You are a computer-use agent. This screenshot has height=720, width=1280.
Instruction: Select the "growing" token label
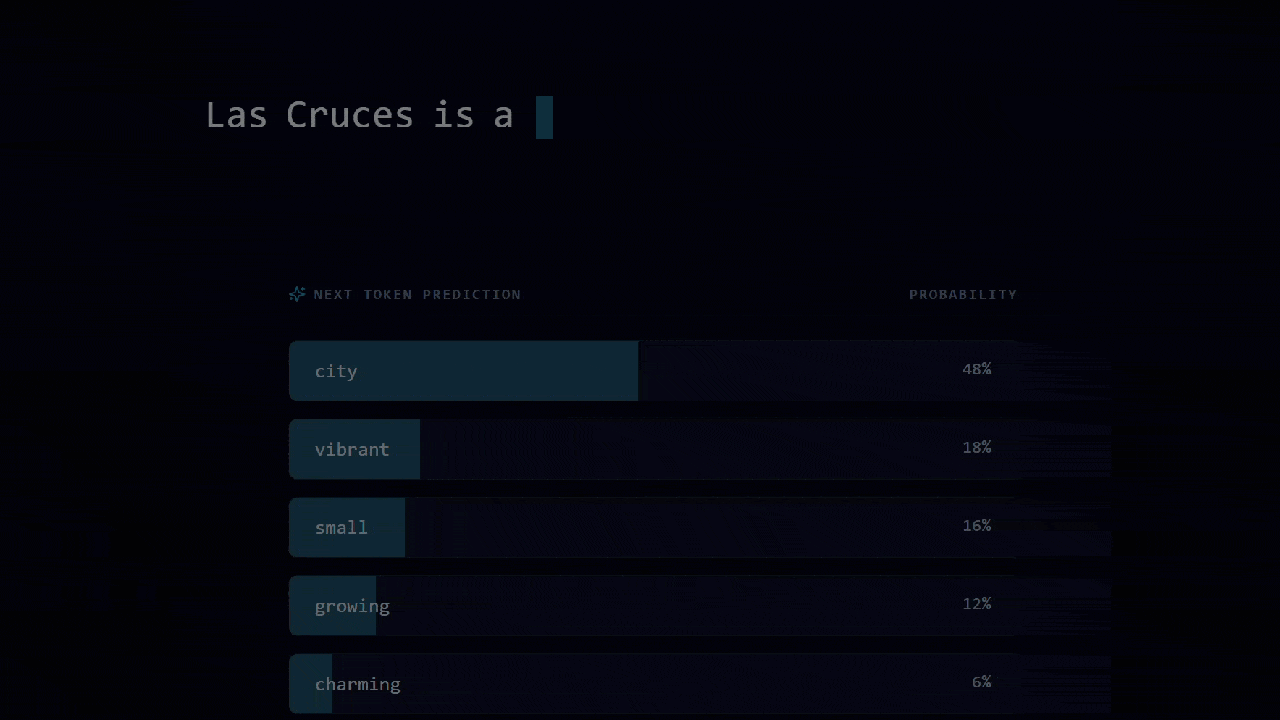pos(352,606)
